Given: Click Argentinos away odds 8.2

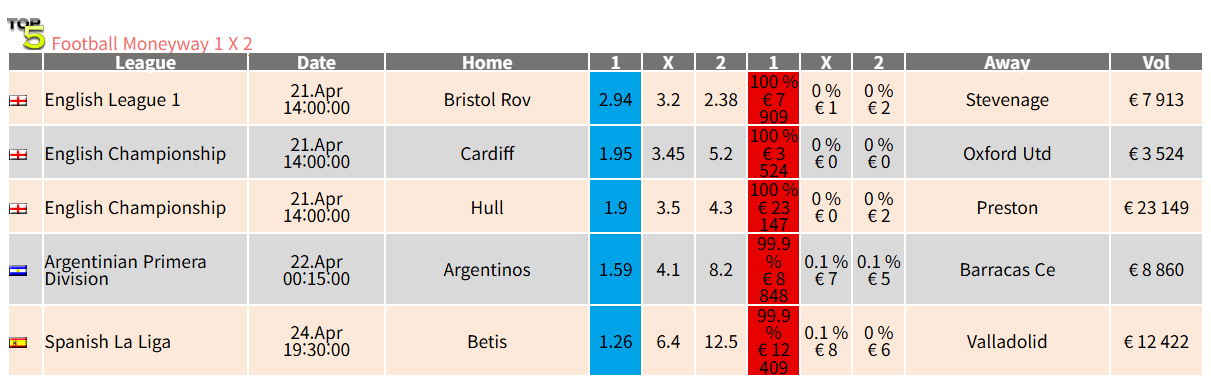Looking at the screenshot, I should pyautogui.click(x=721, y=270).
